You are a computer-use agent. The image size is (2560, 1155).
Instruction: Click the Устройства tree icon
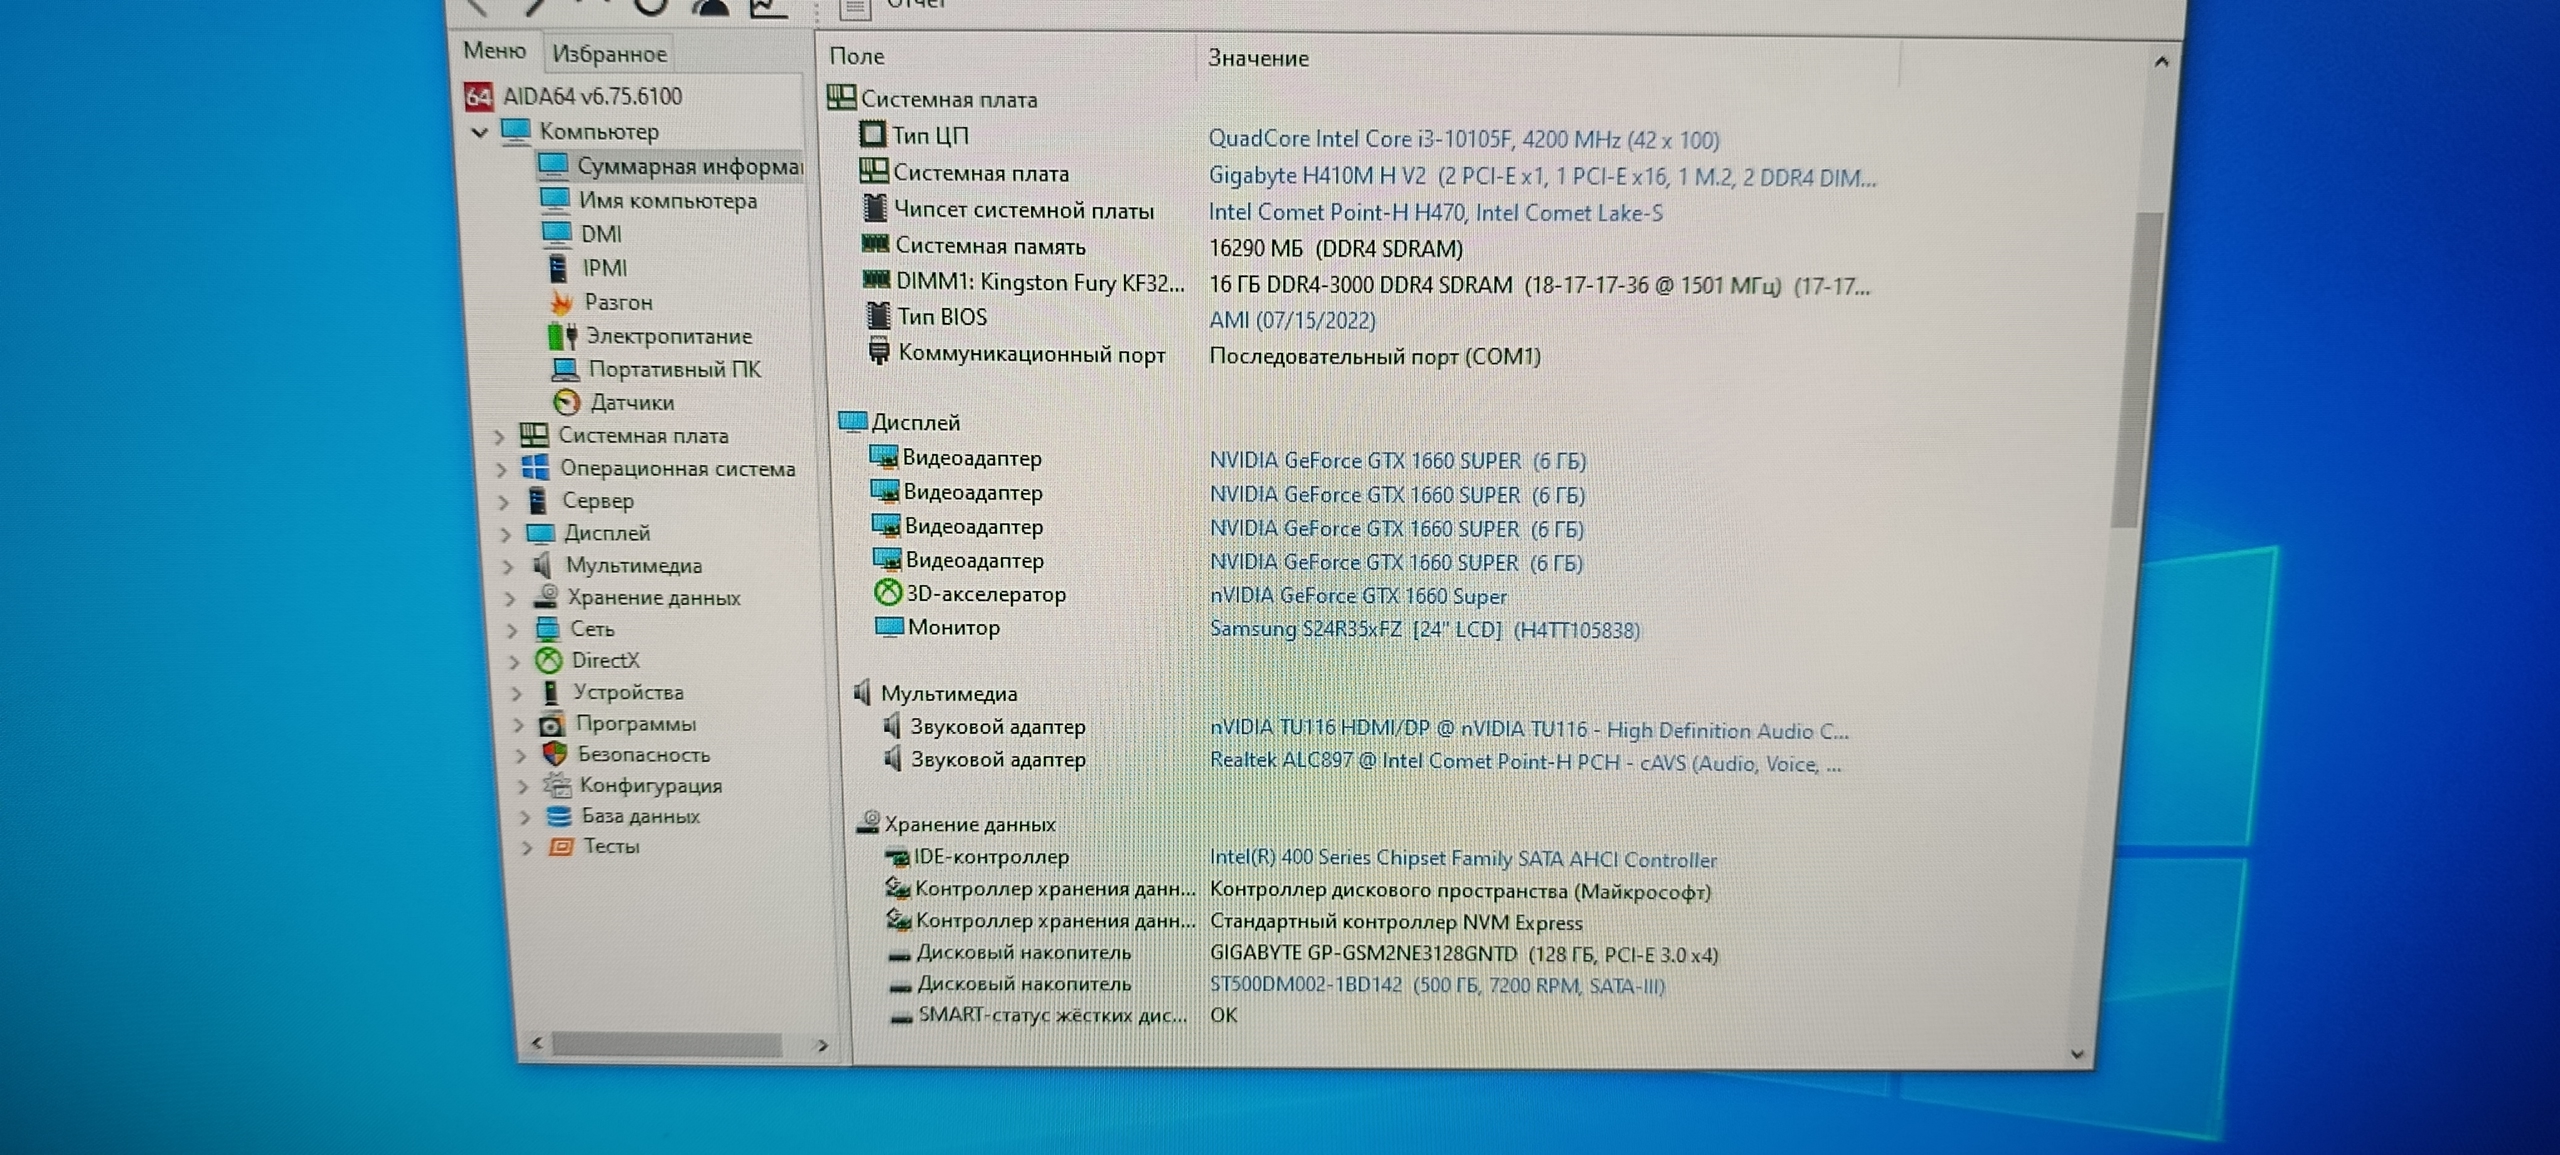[x=550, y=692]
